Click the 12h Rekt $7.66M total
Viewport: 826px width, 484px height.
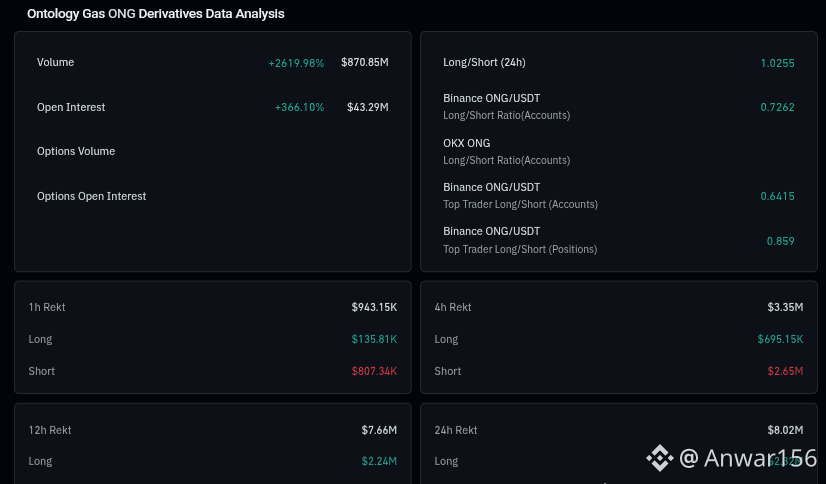(x=379, y=430)
